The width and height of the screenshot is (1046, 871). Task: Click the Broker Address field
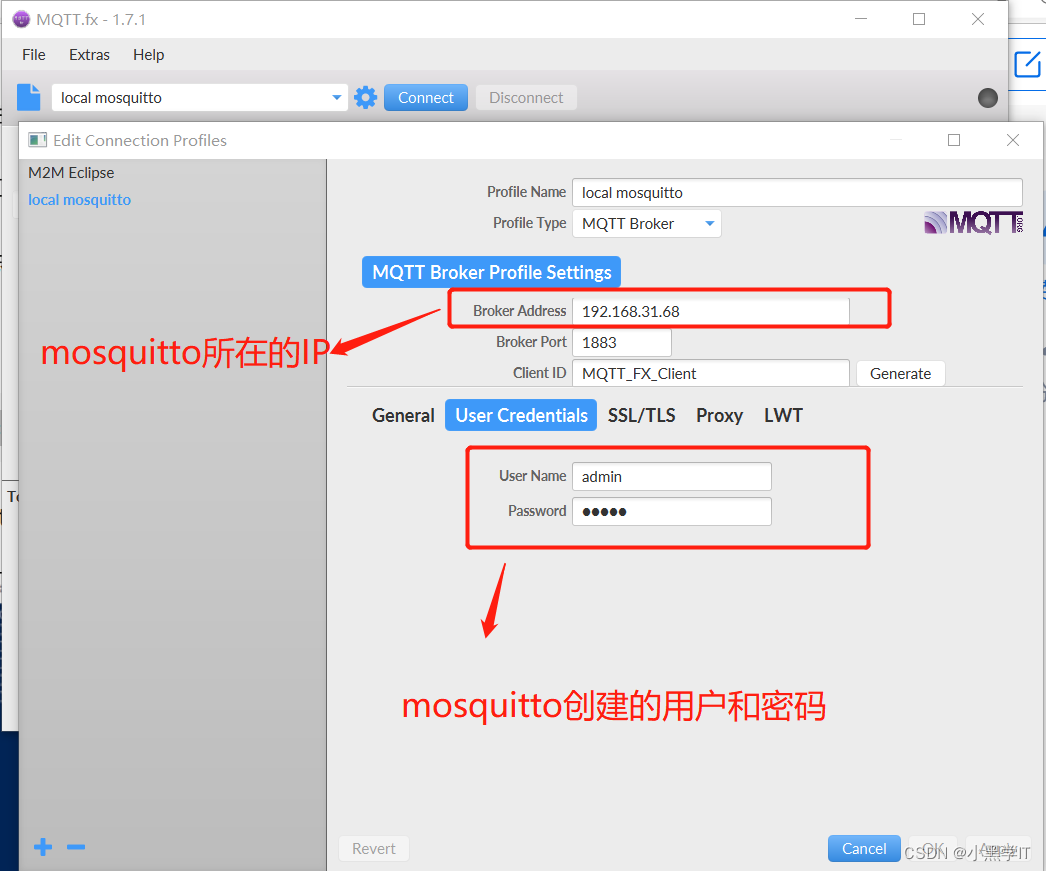point(710,311)
